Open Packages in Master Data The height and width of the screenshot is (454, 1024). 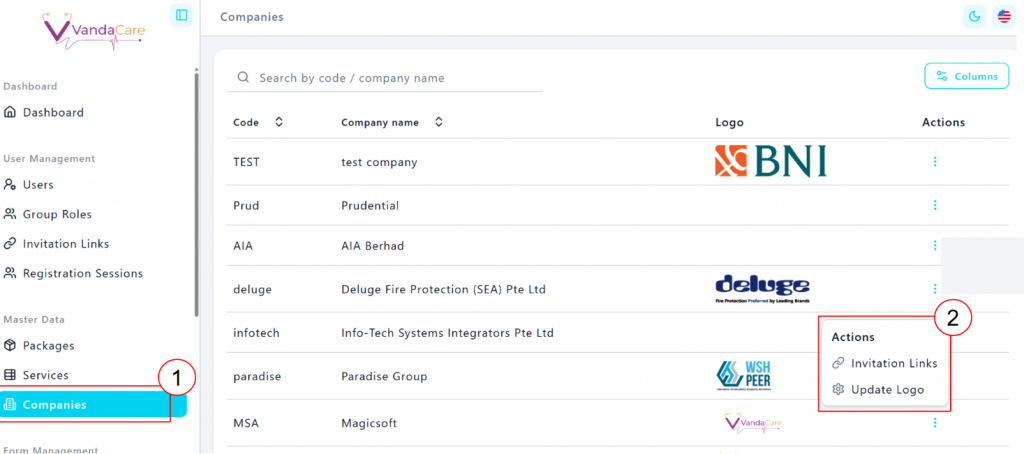click(x=49, y=345)
